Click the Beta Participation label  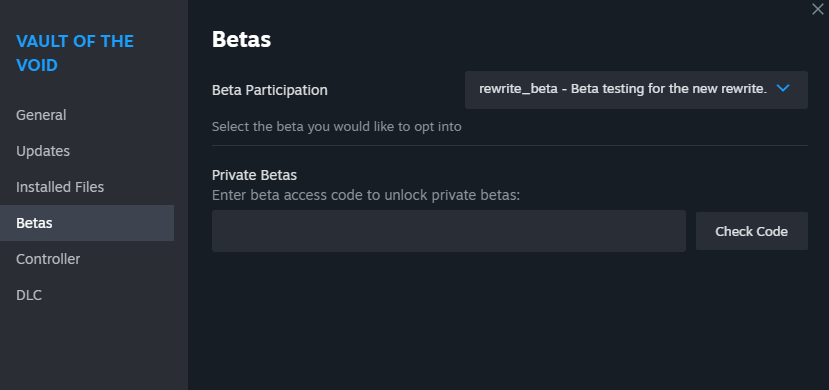(x=270, y=90)
